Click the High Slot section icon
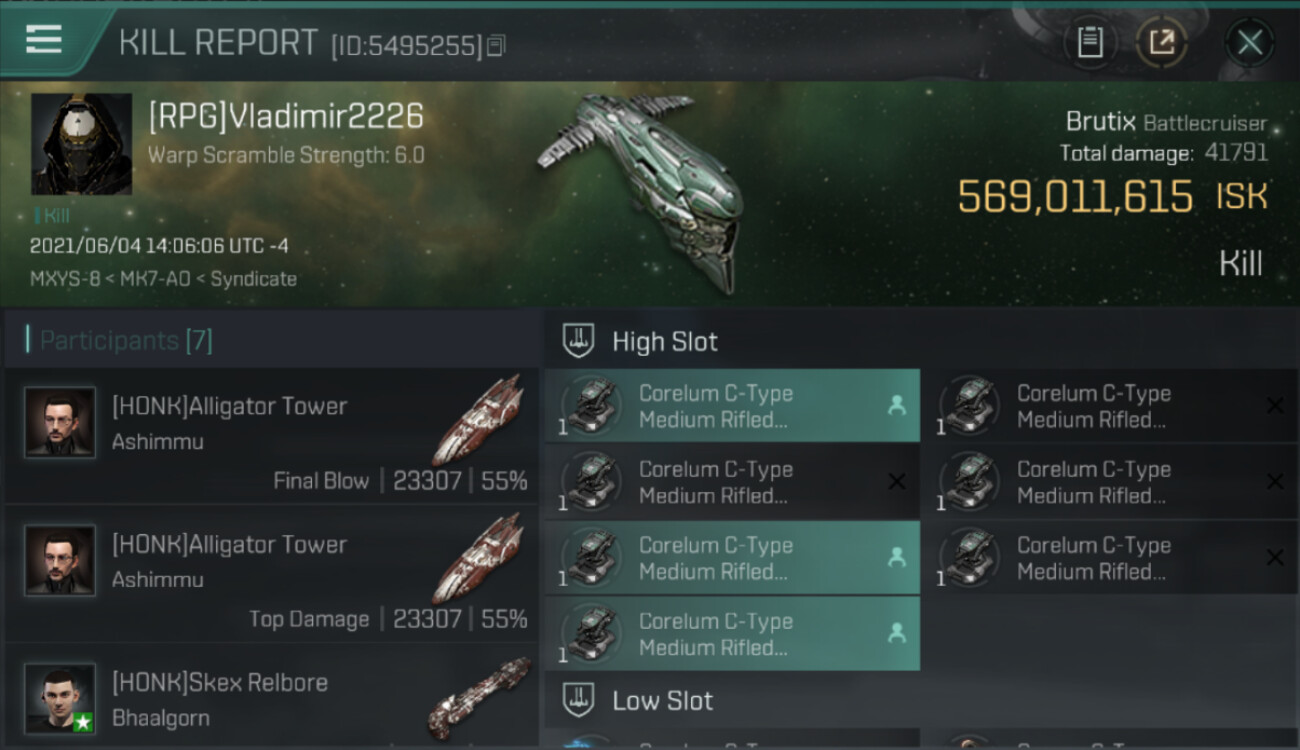Viewport: 1300px width, 750px height. 578,341
